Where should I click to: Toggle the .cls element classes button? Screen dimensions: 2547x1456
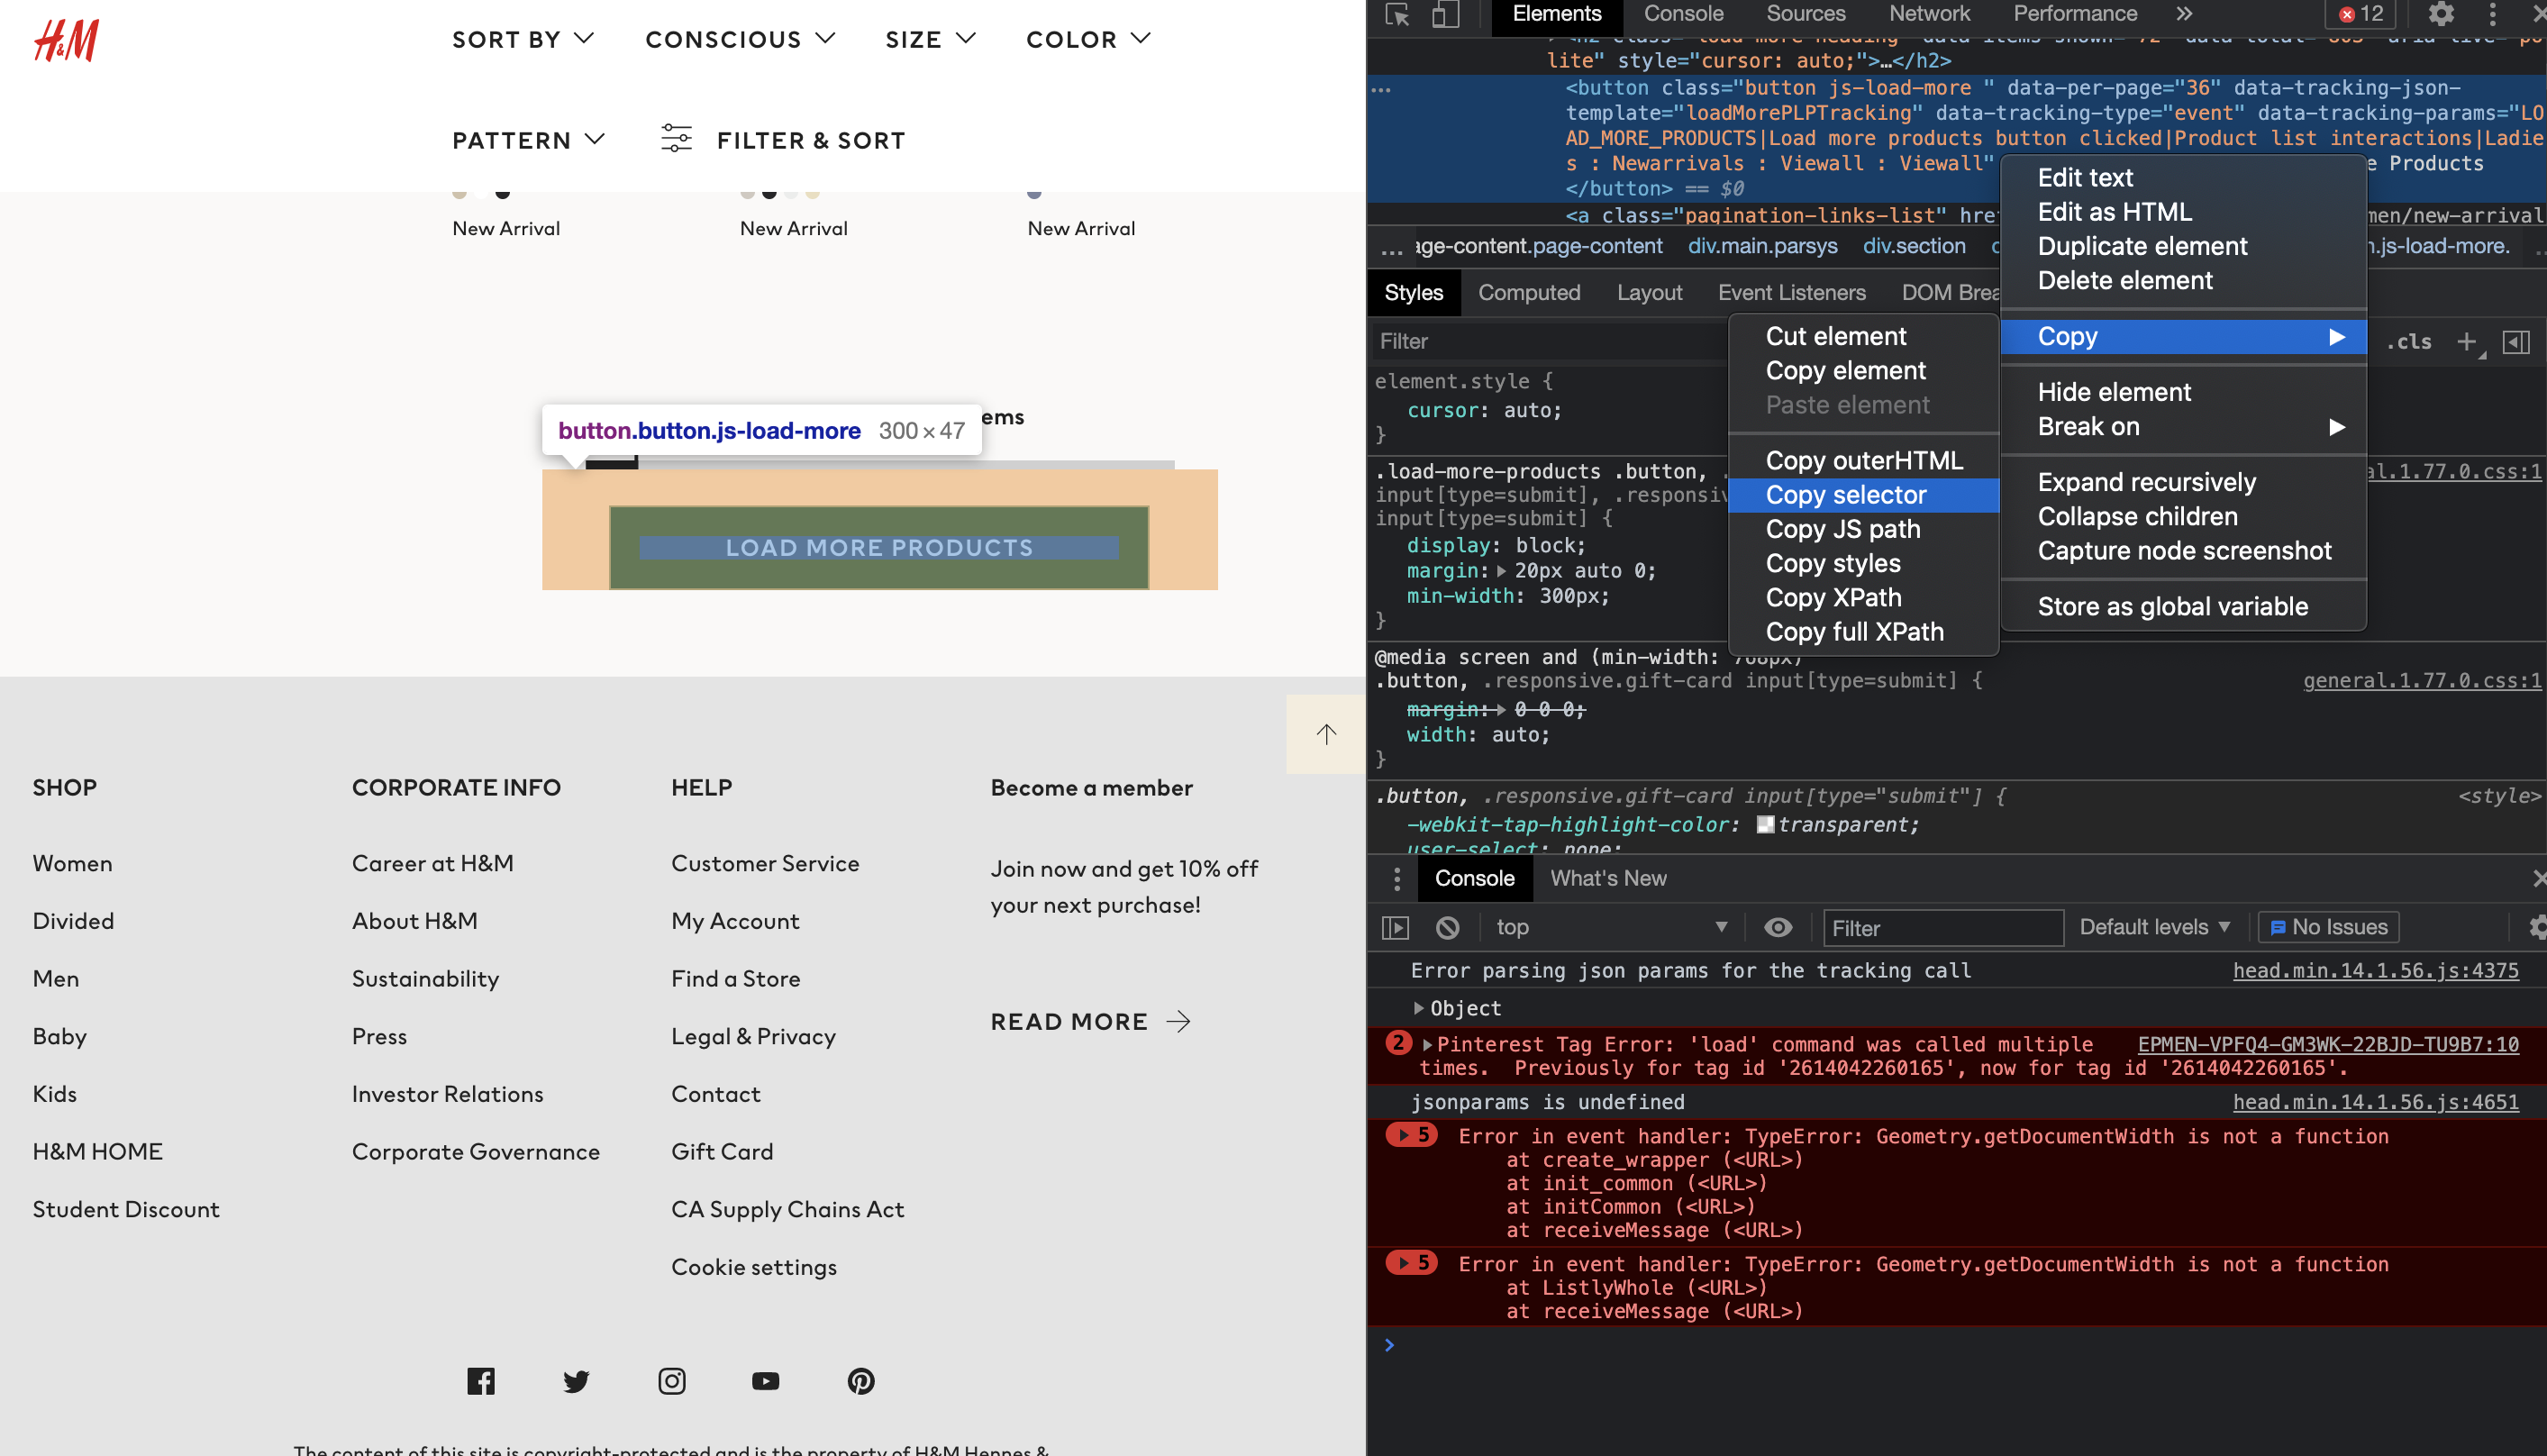(x=2409, y=341)
